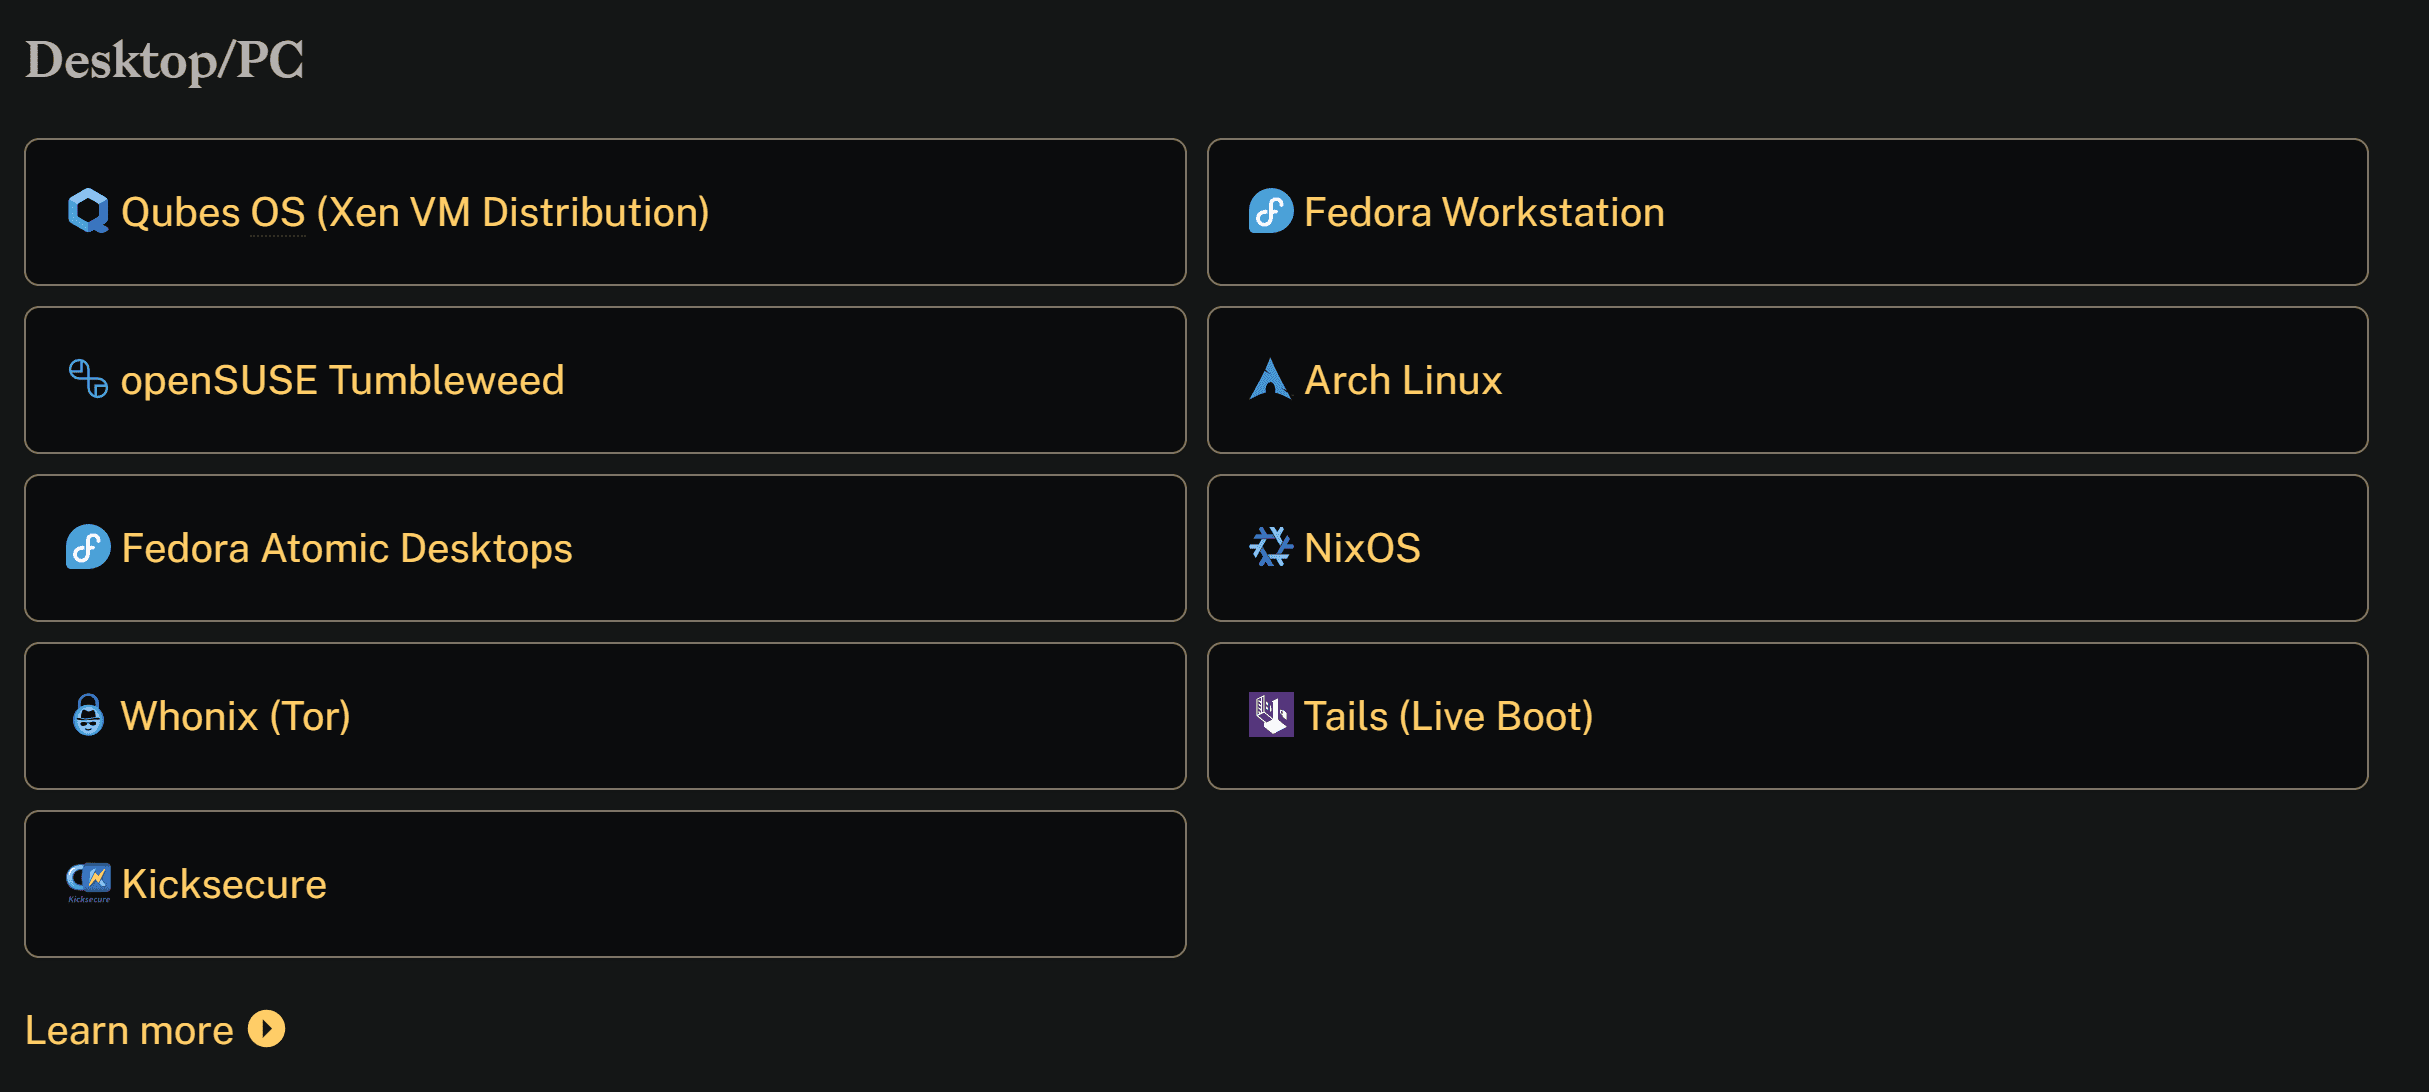Click the Whonix logo icon

[88, 715]
